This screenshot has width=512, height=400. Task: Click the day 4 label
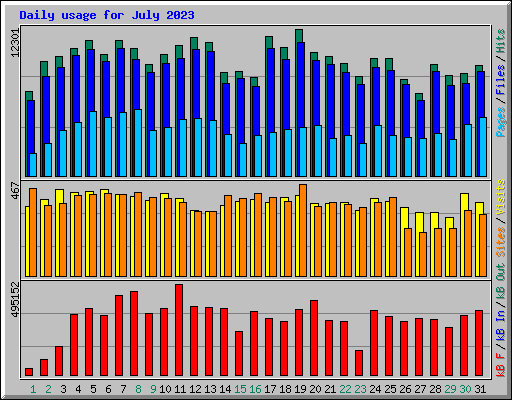[78, 389]
